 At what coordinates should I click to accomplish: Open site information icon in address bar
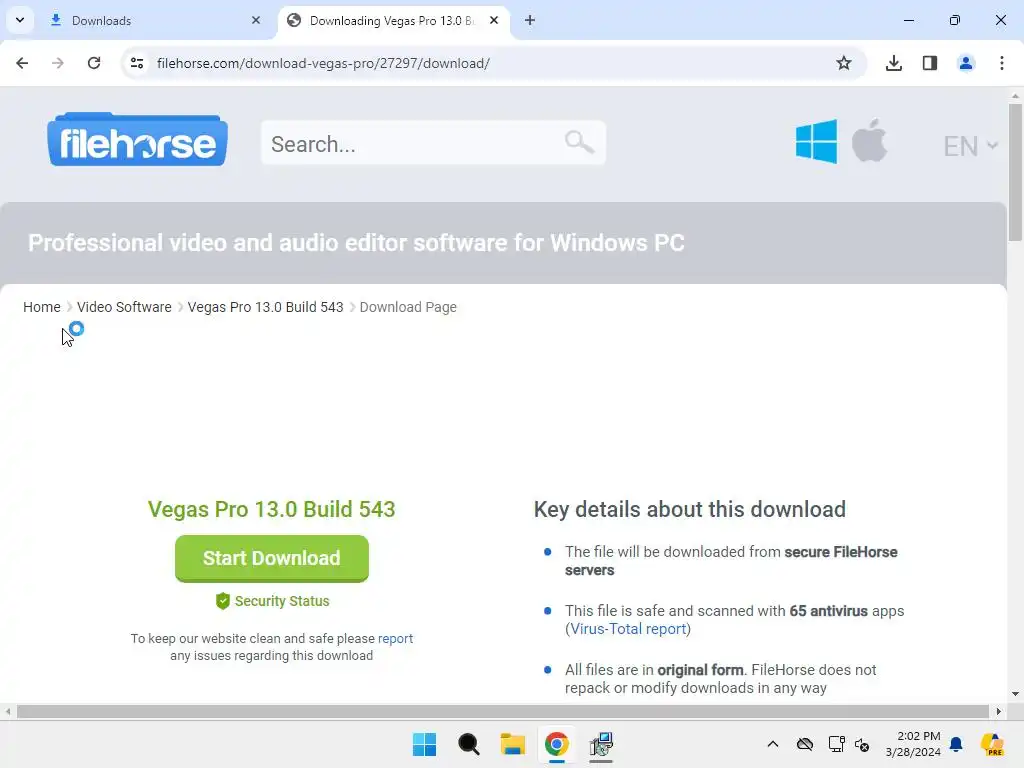pos(136,63)
